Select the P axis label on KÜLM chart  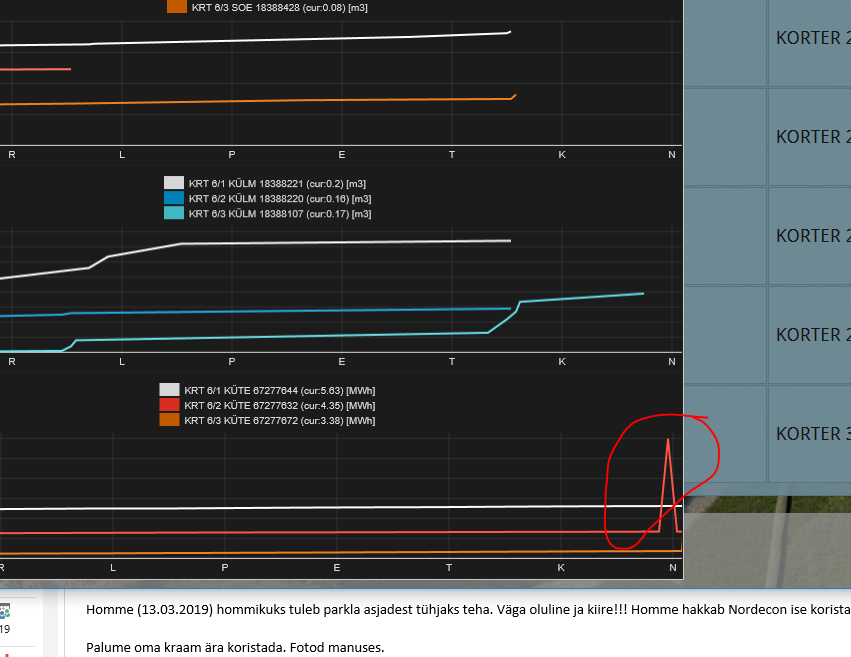(231, 362)
